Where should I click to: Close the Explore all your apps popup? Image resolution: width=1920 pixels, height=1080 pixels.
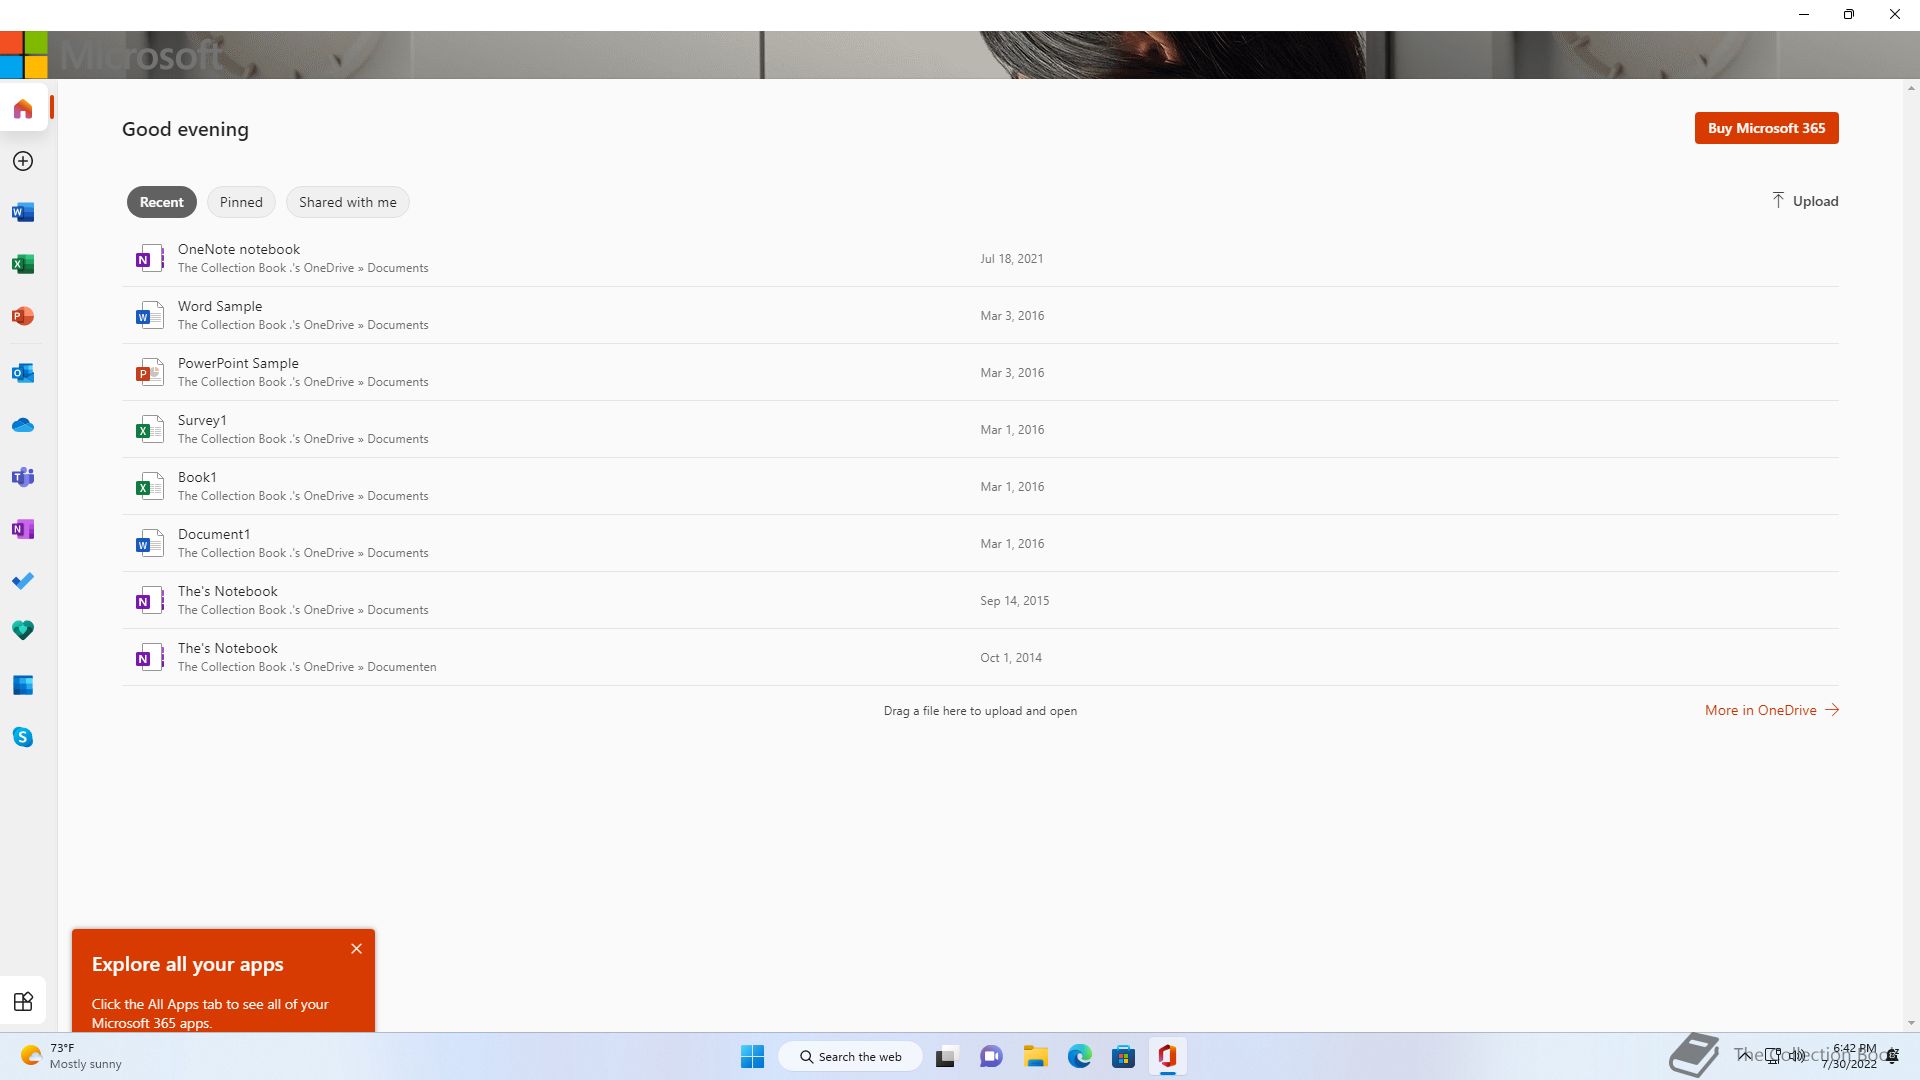coord(356,949)
